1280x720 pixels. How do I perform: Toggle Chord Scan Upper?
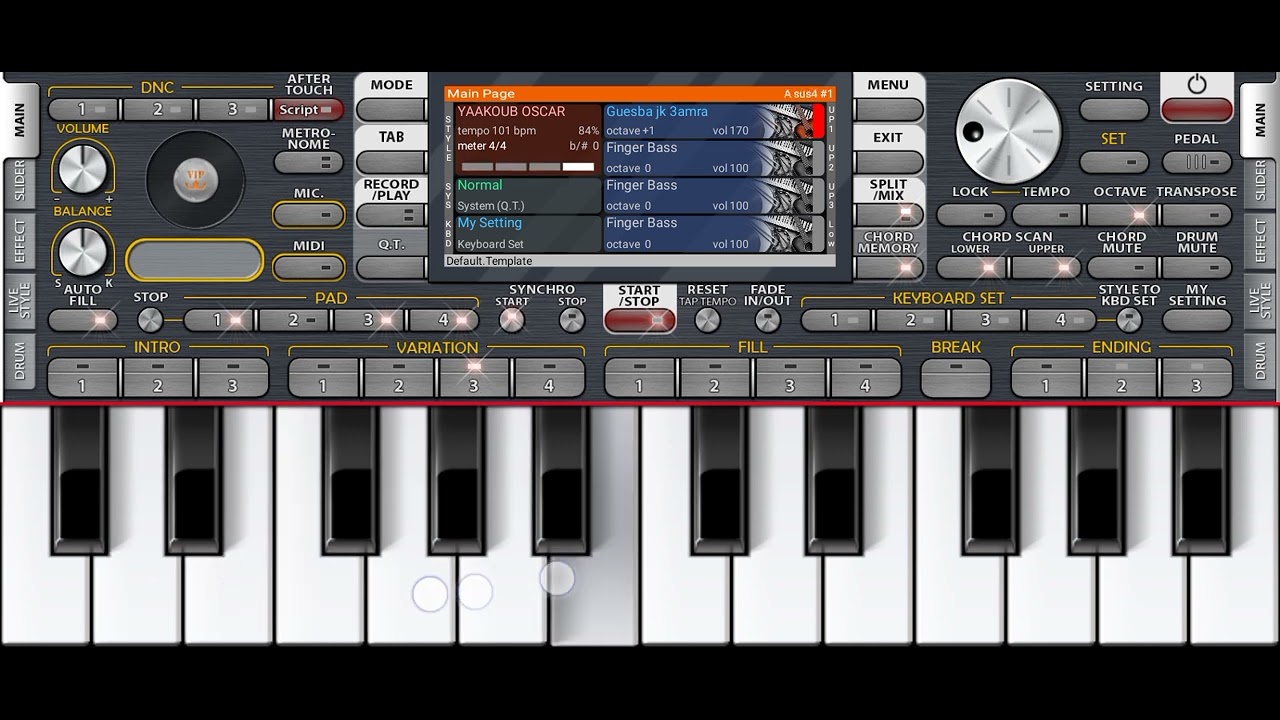pos(1046,267)
